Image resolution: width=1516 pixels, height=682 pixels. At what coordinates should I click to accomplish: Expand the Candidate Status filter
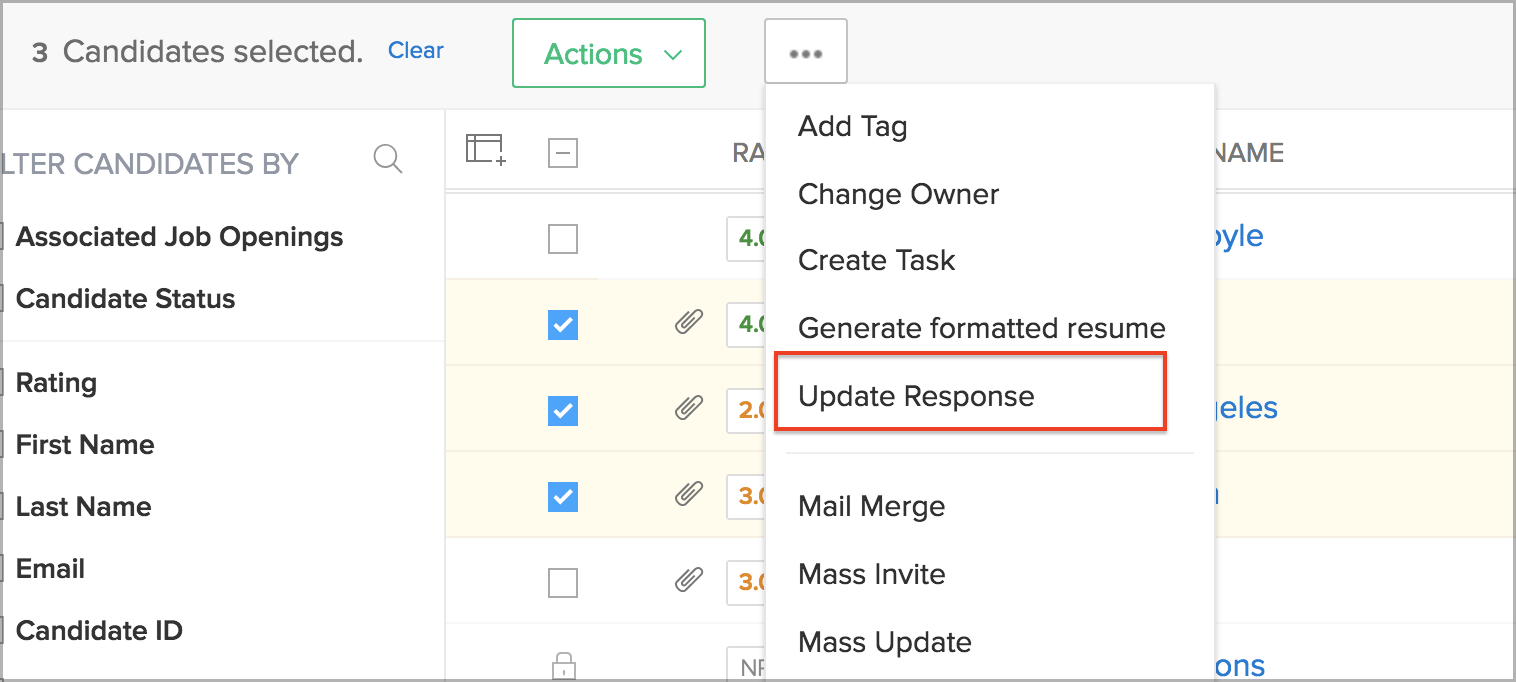[125, 299]
